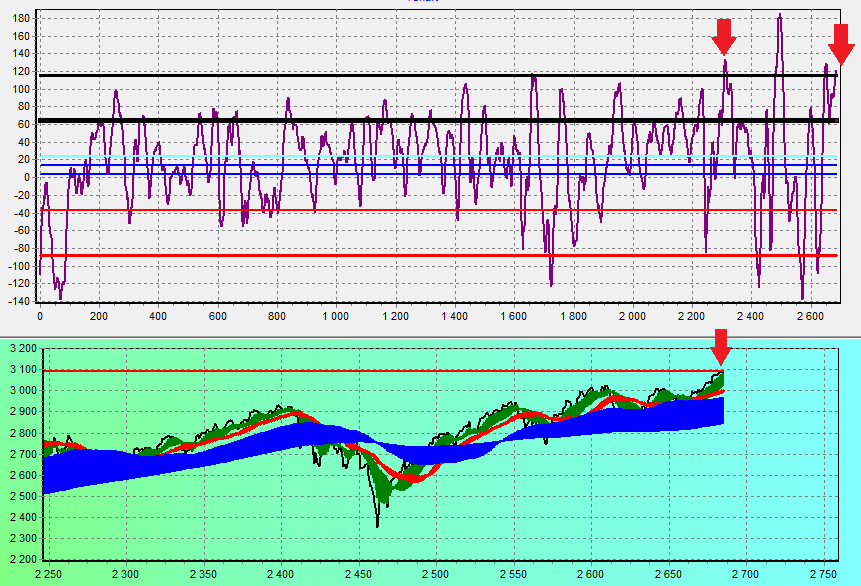This screenshot has width=861, height=586.
Task: Pick the 120 label on the upper chart's vertical axis
Action: click(21, 71)
